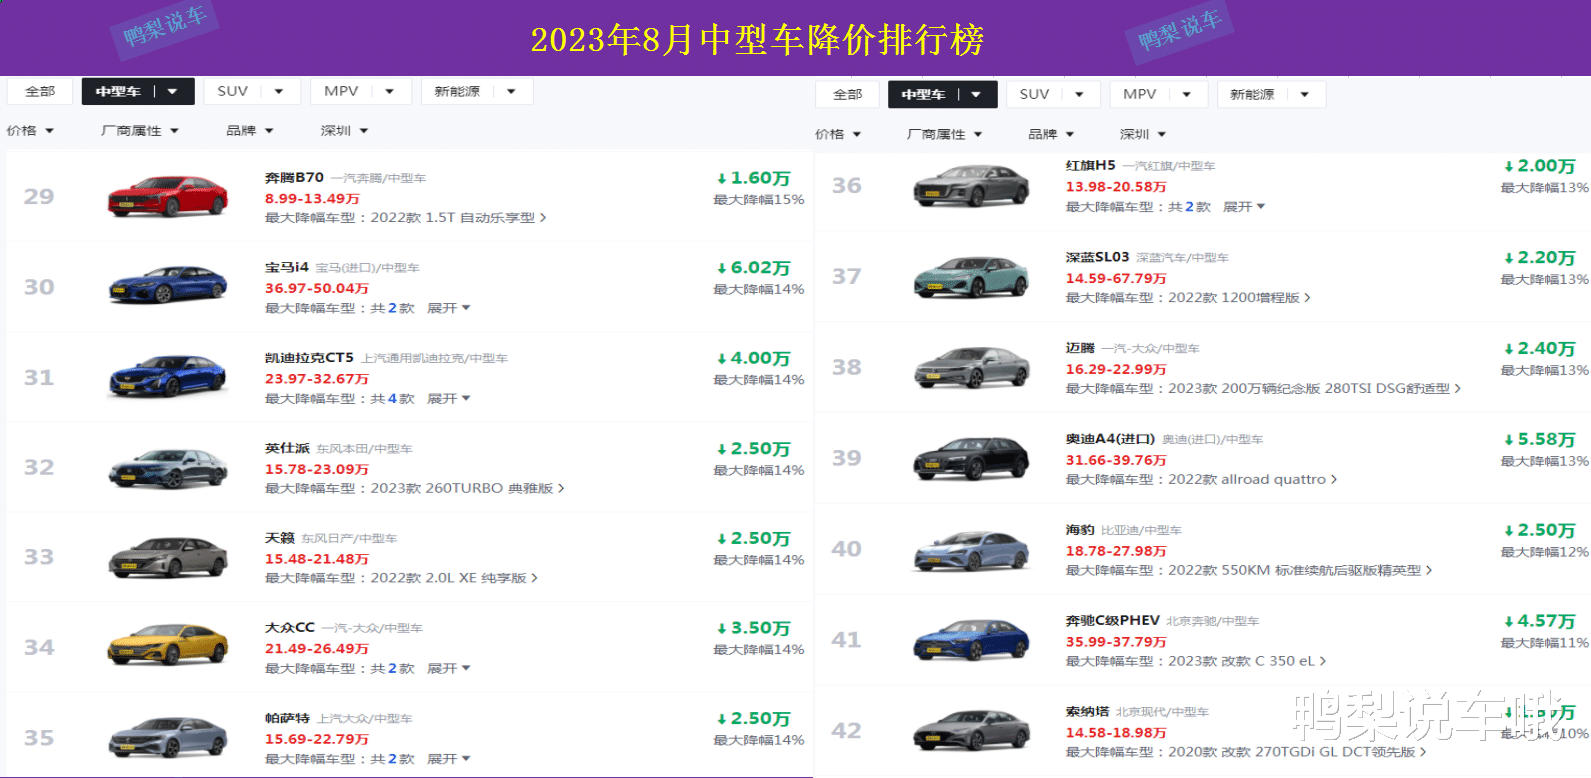Select the 全部 tab in left panel
The height and width of the screenshot is (778, 1591).
point(40,91)
